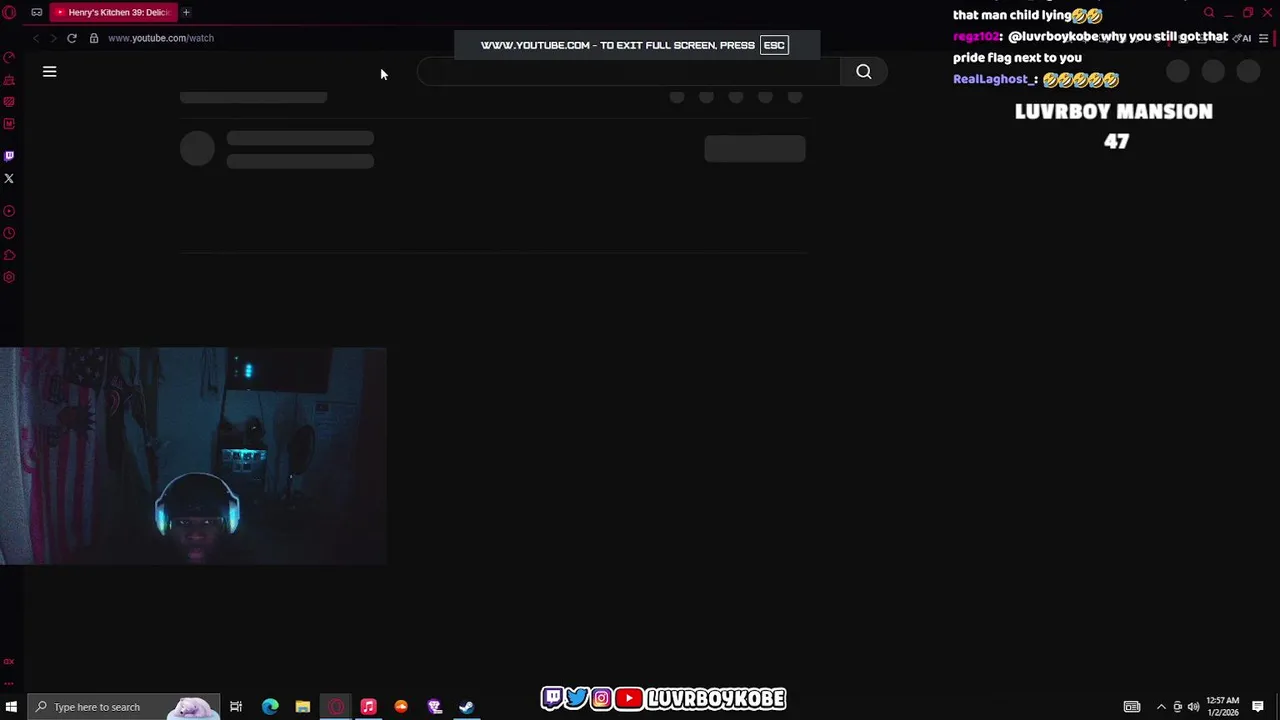1280x720 pixels.
Task: Open GX Control speedometer sidebar icon
Action: click(x=9, y=58)
